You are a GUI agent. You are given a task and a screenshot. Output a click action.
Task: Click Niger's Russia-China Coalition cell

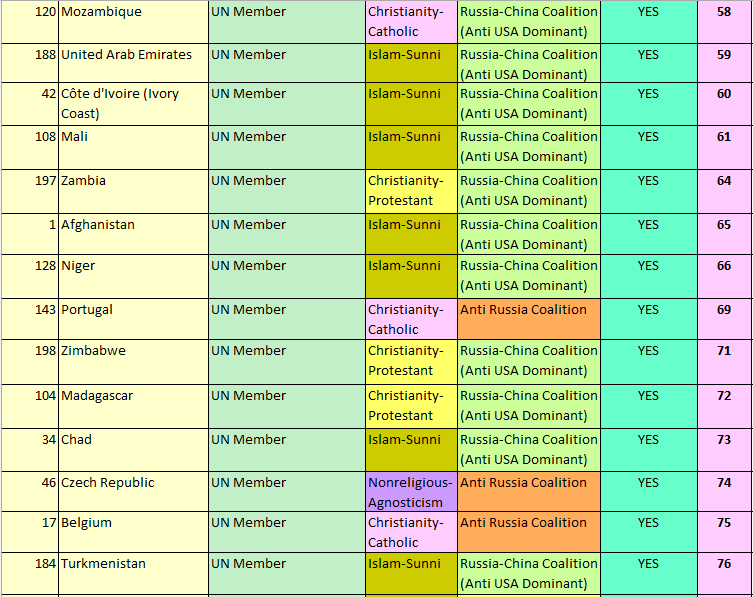tap(529, 277)
